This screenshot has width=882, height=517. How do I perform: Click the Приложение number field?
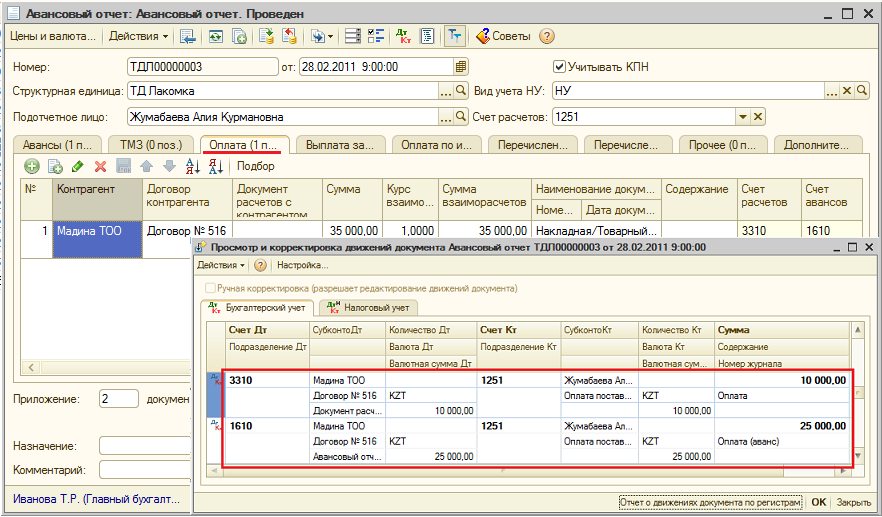pyautogui.click(x=118, y=398)
